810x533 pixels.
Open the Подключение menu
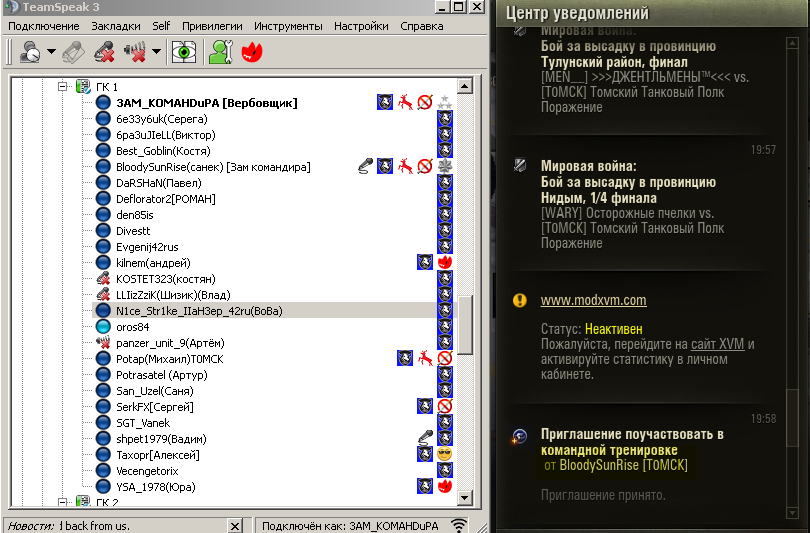click(44, 26)
